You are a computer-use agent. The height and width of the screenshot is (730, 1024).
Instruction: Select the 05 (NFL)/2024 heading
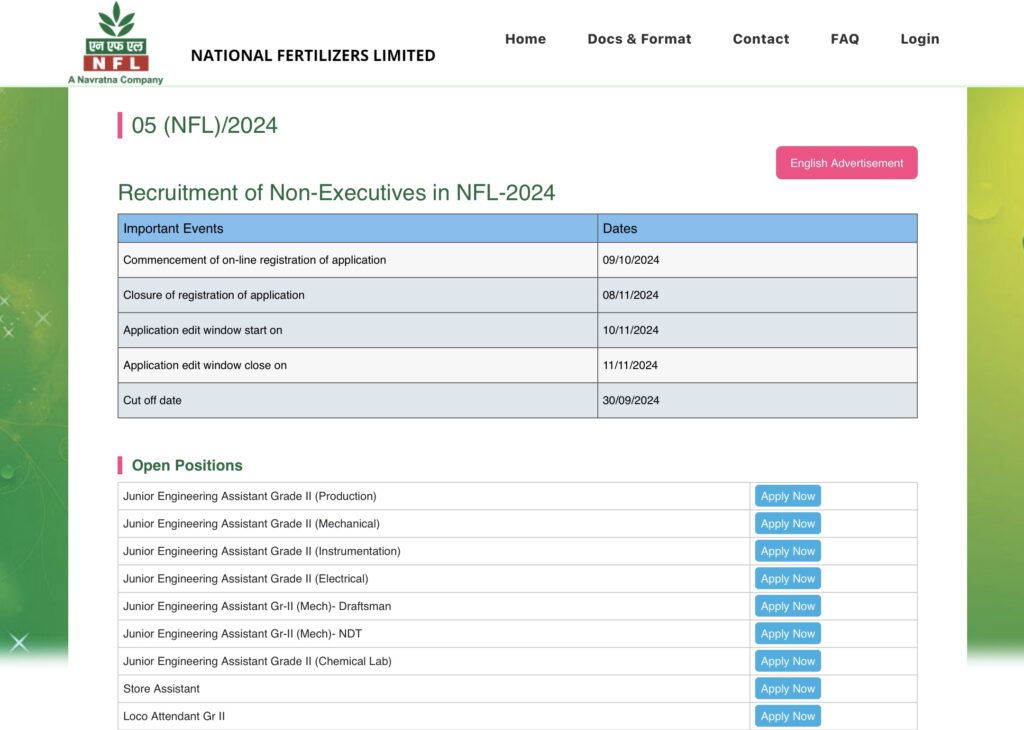coord(204,125)
